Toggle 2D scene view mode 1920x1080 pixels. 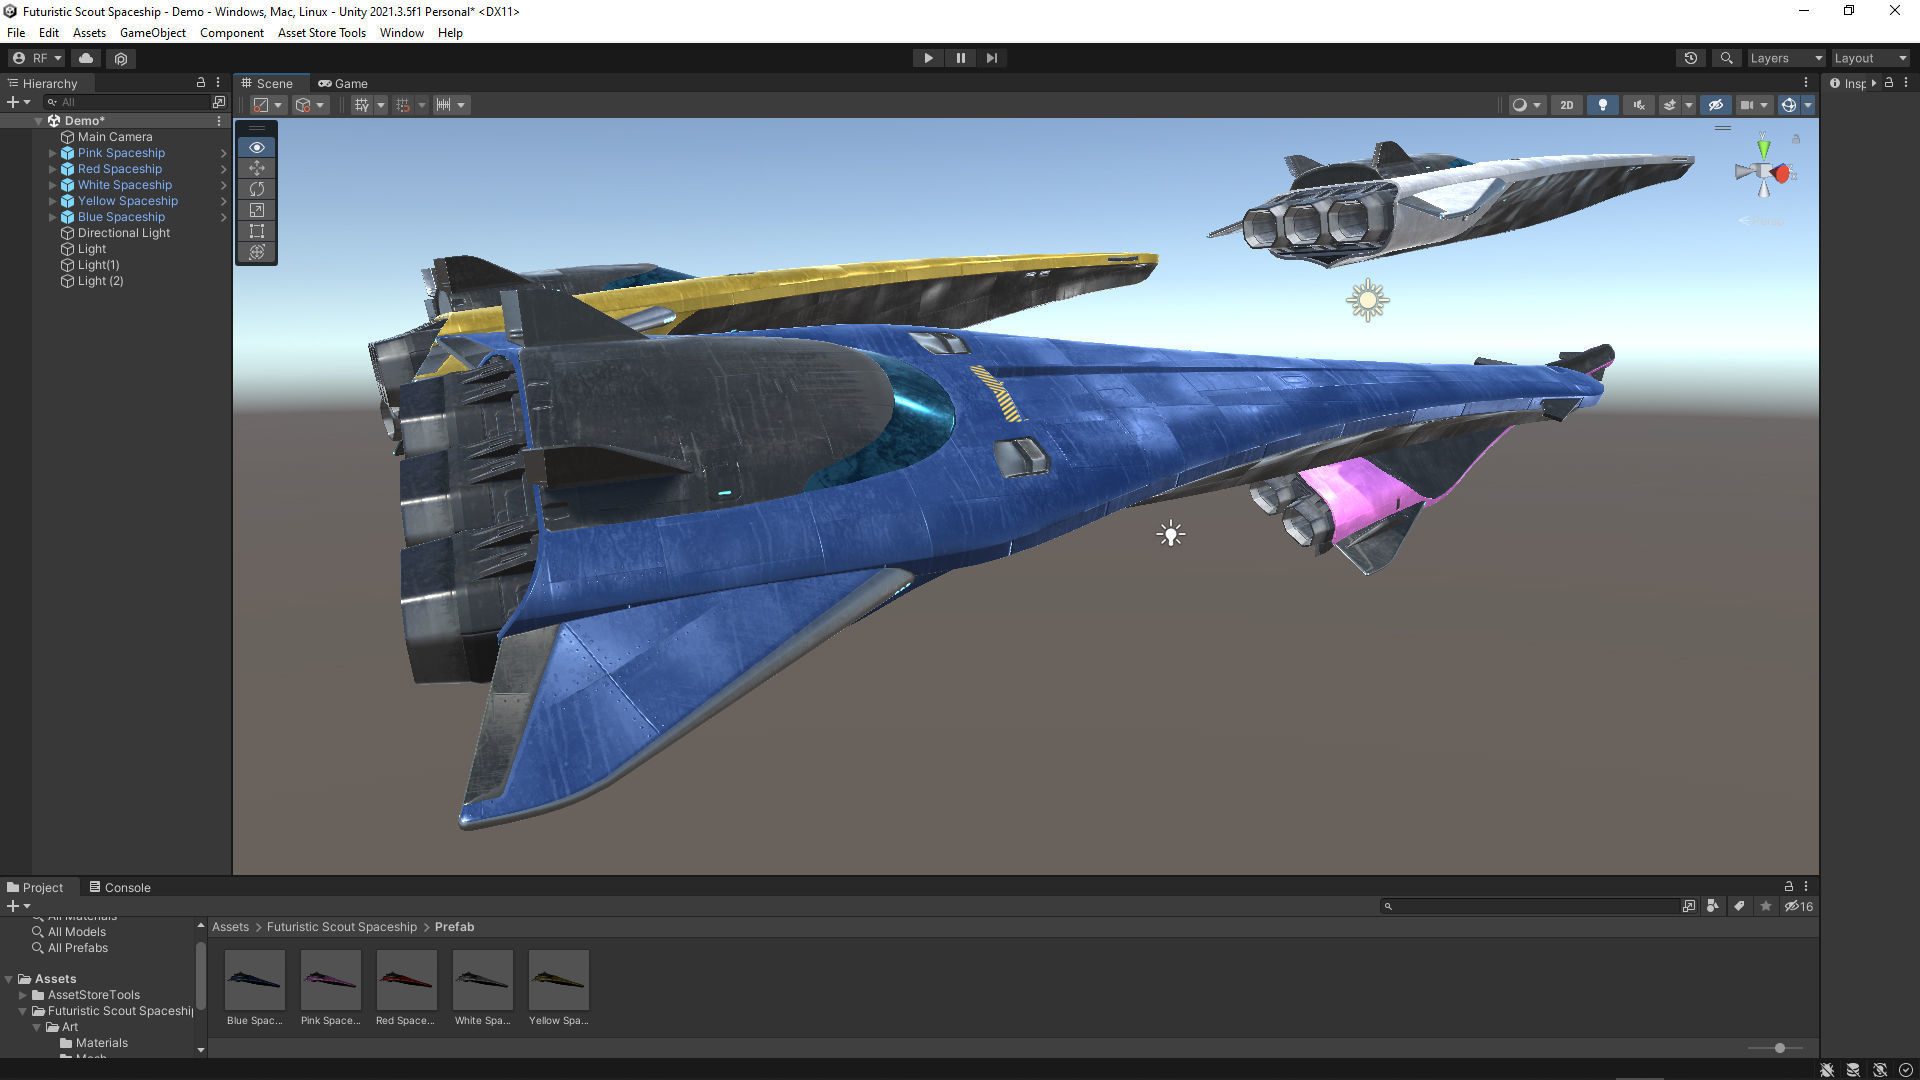[x=1567, y=105]
